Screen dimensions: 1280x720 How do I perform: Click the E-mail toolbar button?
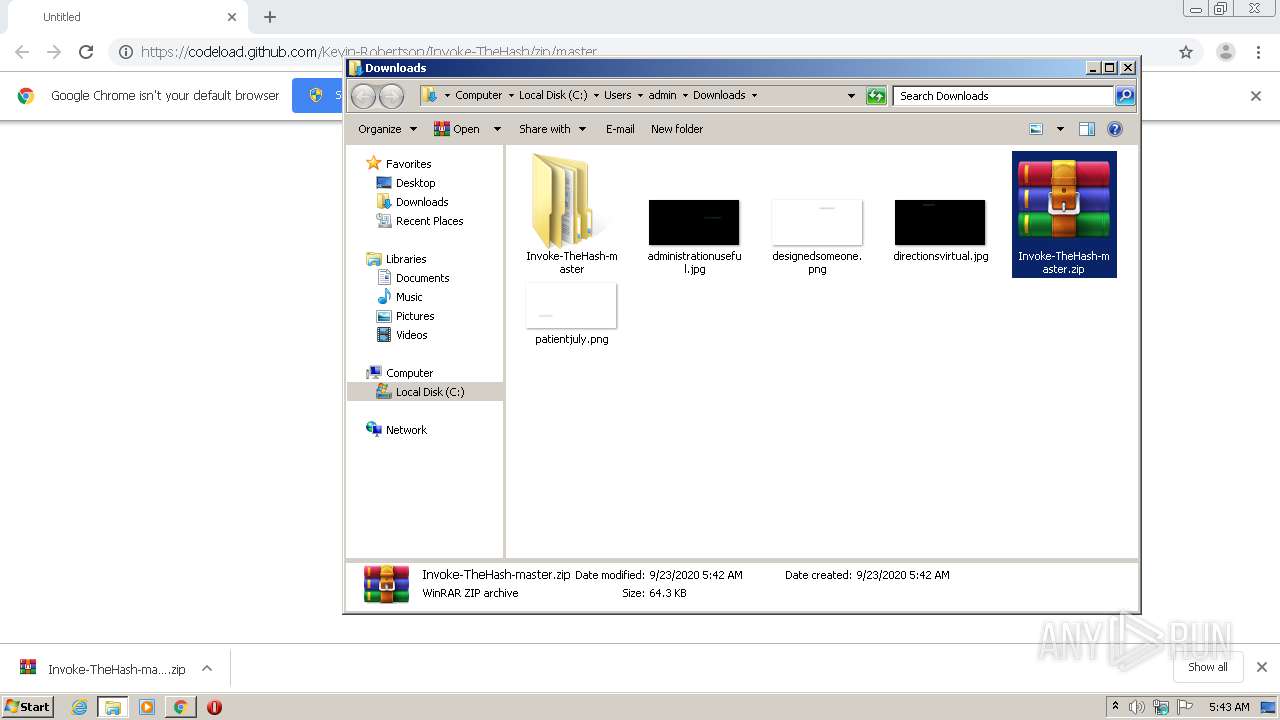pos(620,129)
